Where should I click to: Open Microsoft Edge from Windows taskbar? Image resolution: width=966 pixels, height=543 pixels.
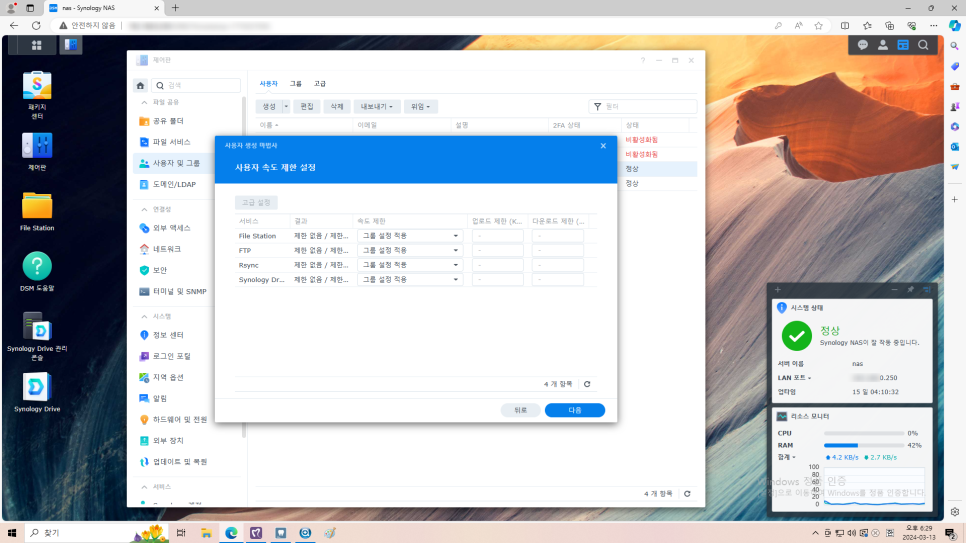[231, 533]
